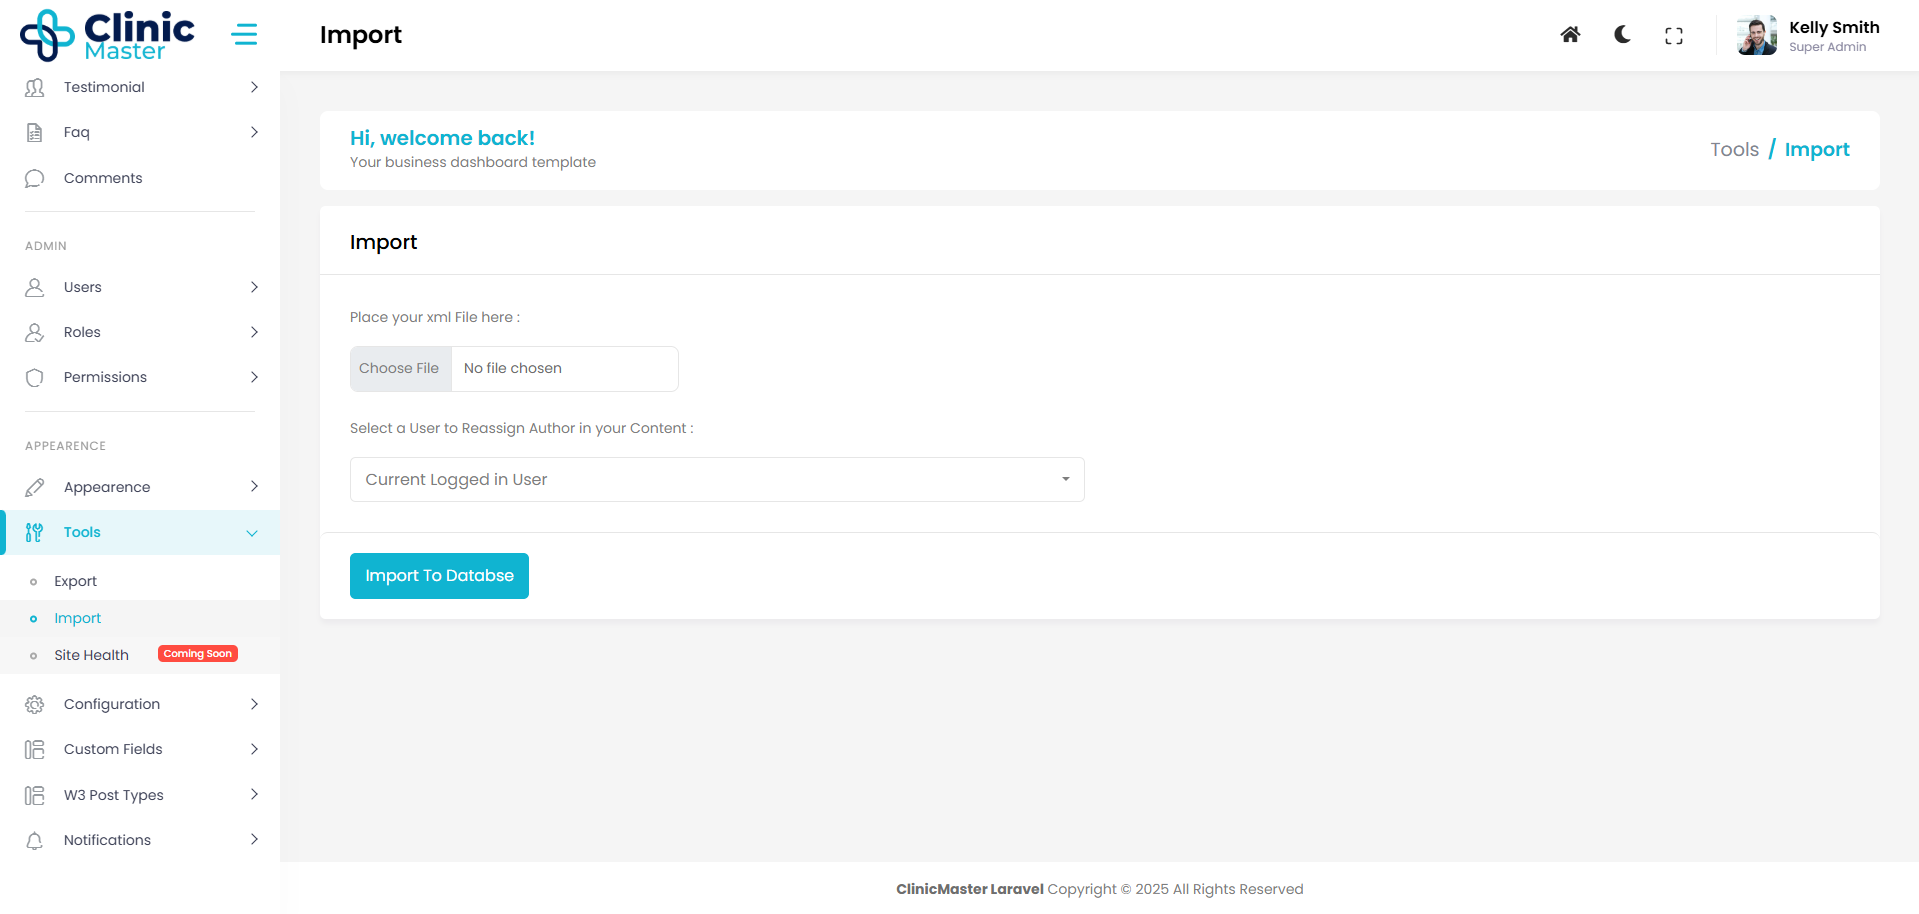Click the Clinic Master logo

(x=108, y=35)
